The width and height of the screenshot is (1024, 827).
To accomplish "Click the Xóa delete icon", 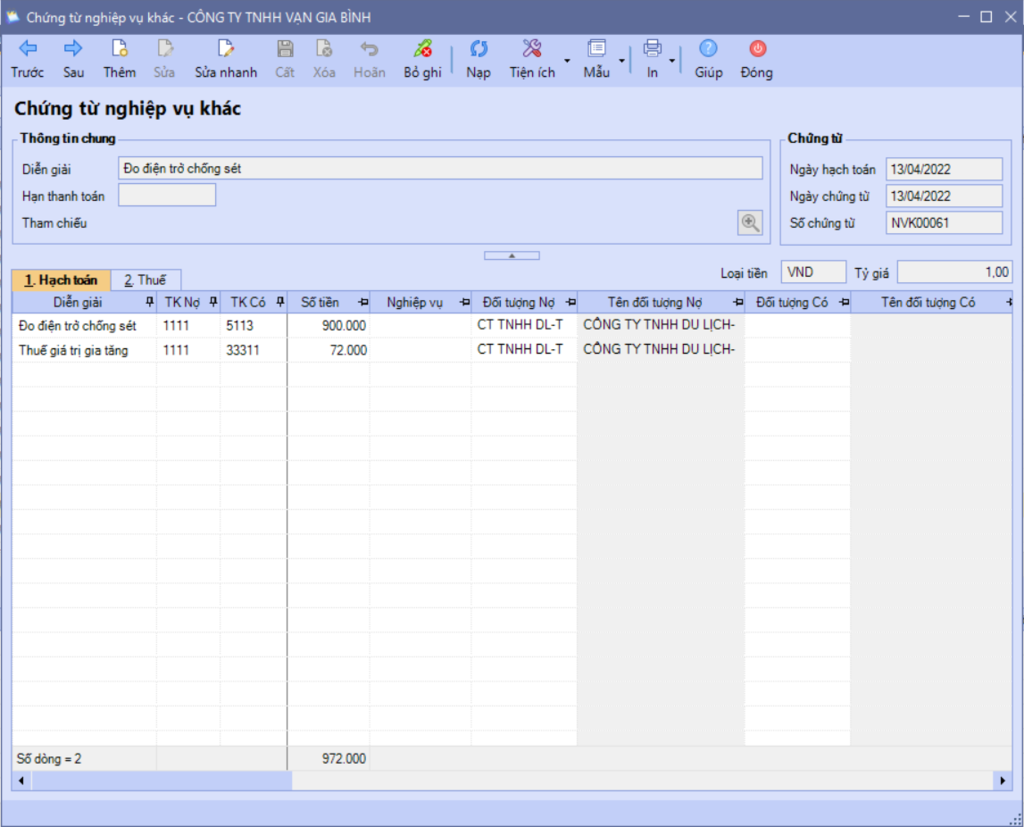I will (324, 59).
